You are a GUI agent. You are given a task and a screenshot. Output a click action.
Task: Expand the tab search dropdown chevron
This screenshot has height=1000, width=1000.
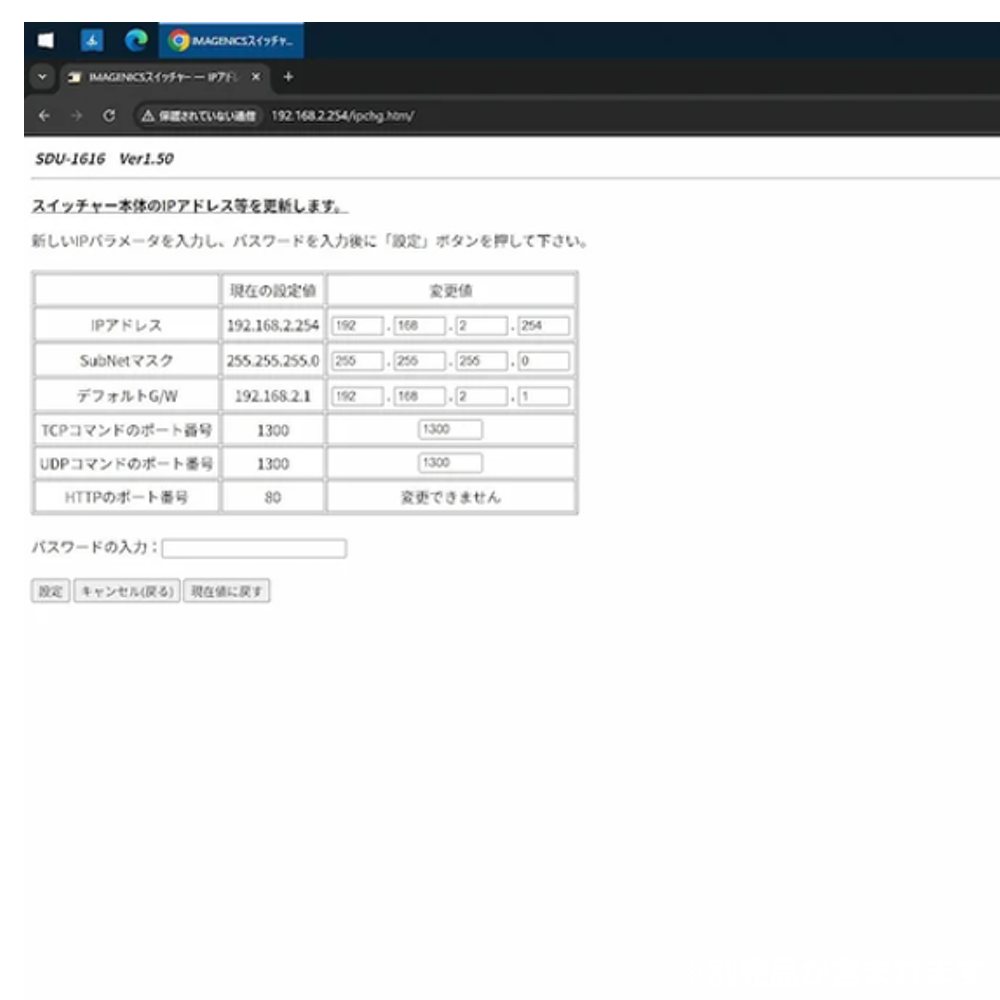point(42,77)
